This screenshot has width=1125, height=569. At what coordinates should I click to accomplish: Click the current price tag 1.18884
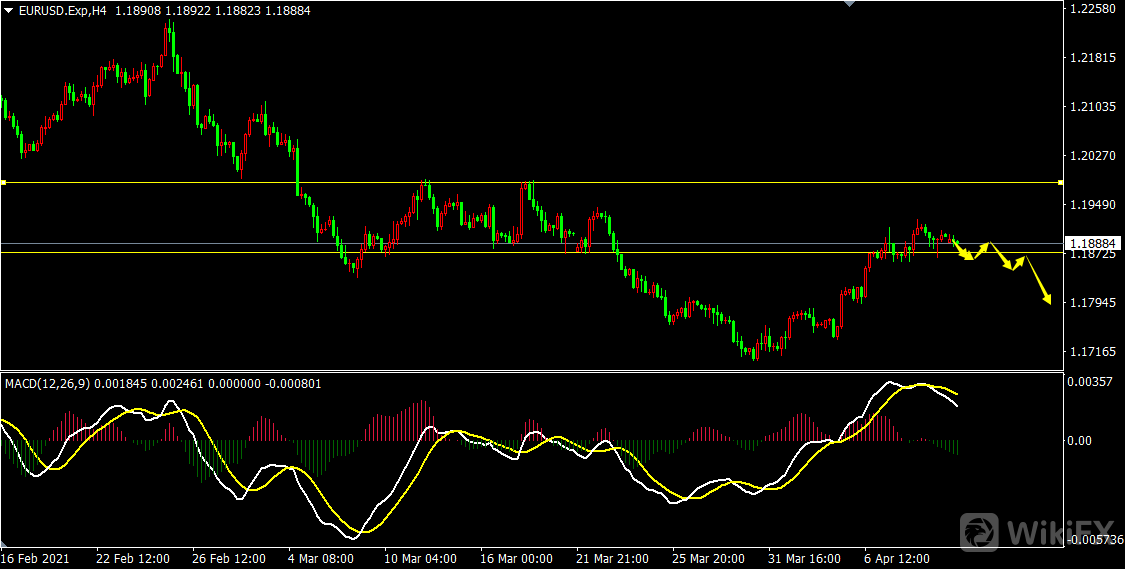pos(1094,243)
